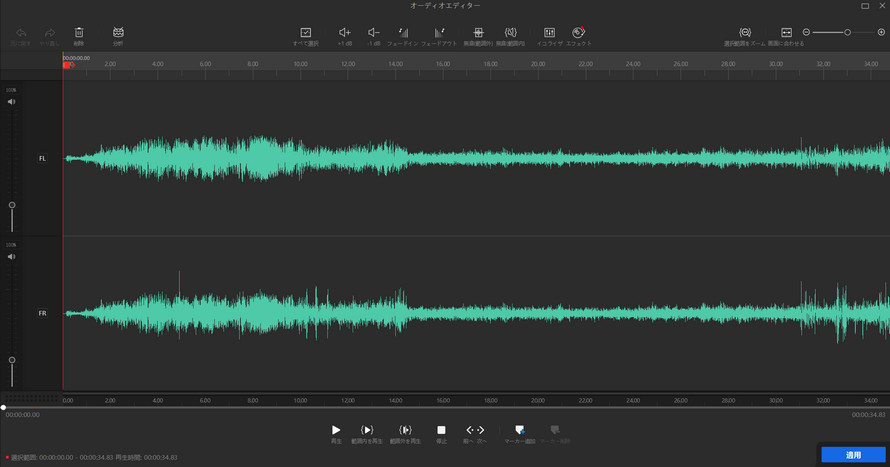
Task: Add a marker (マーカー追加)
Action: pos(519,430)
